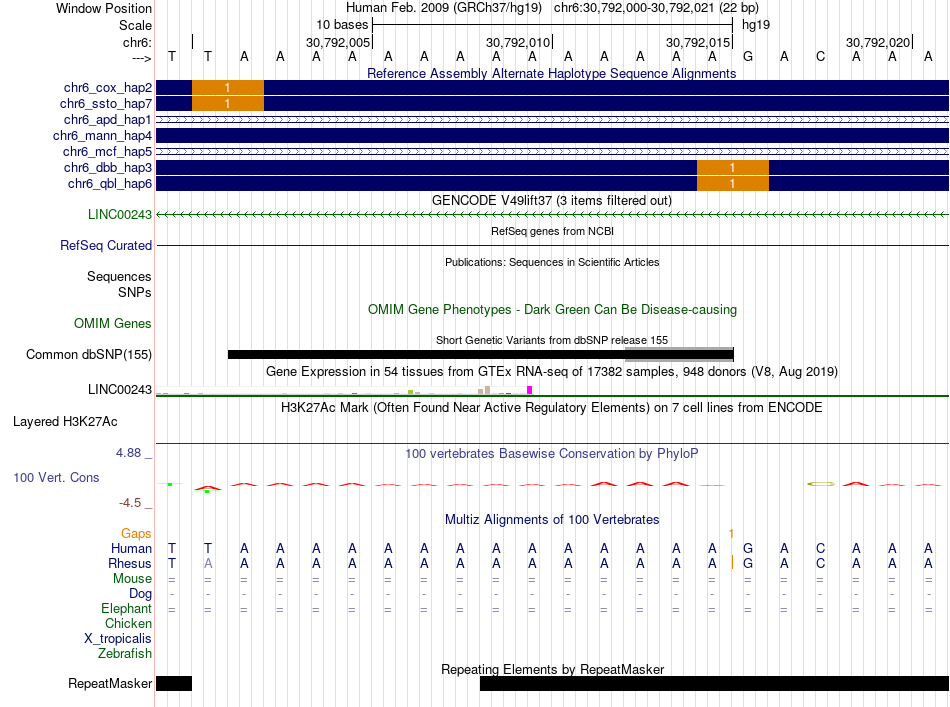Screen dimensions: 950x707
Task: Click the chr6_apd_hap1 arrowed alignment line
Action: point(552,119)
